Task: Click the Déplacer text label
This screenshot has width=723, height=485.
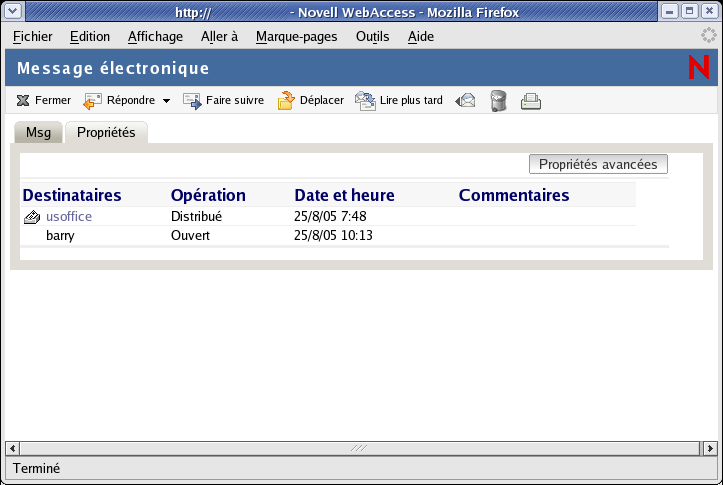Action: coord(322,100)
